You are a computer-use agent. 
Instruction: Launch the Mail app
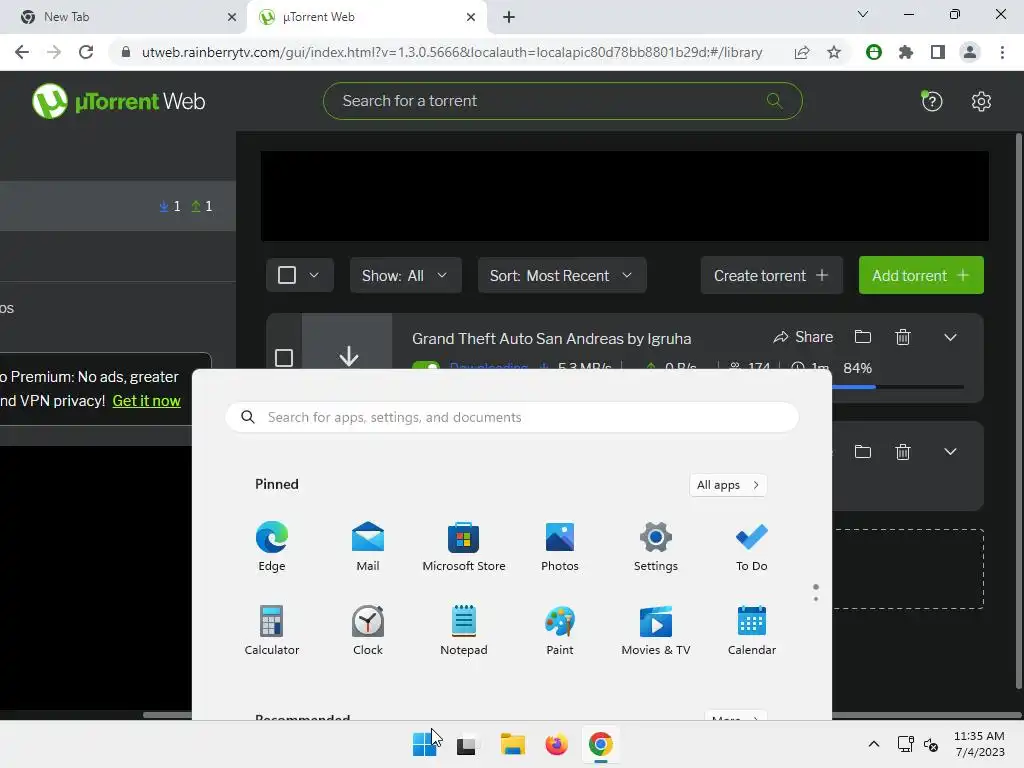tap(368, 547)
